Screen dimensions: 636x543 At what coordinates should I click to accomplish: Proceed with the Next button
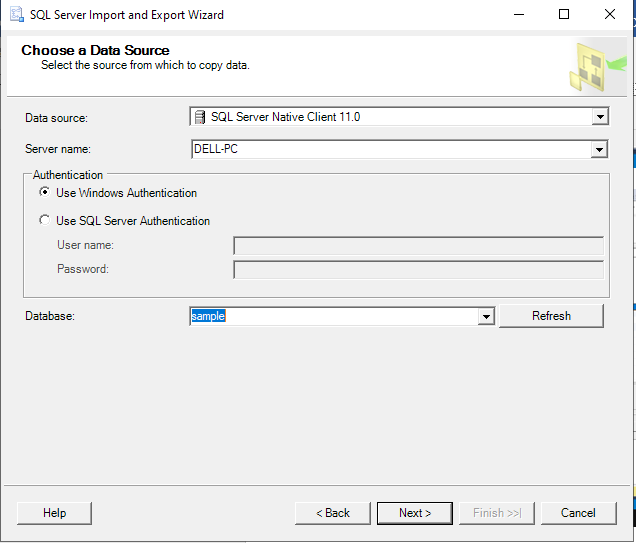tap(415, 513)
